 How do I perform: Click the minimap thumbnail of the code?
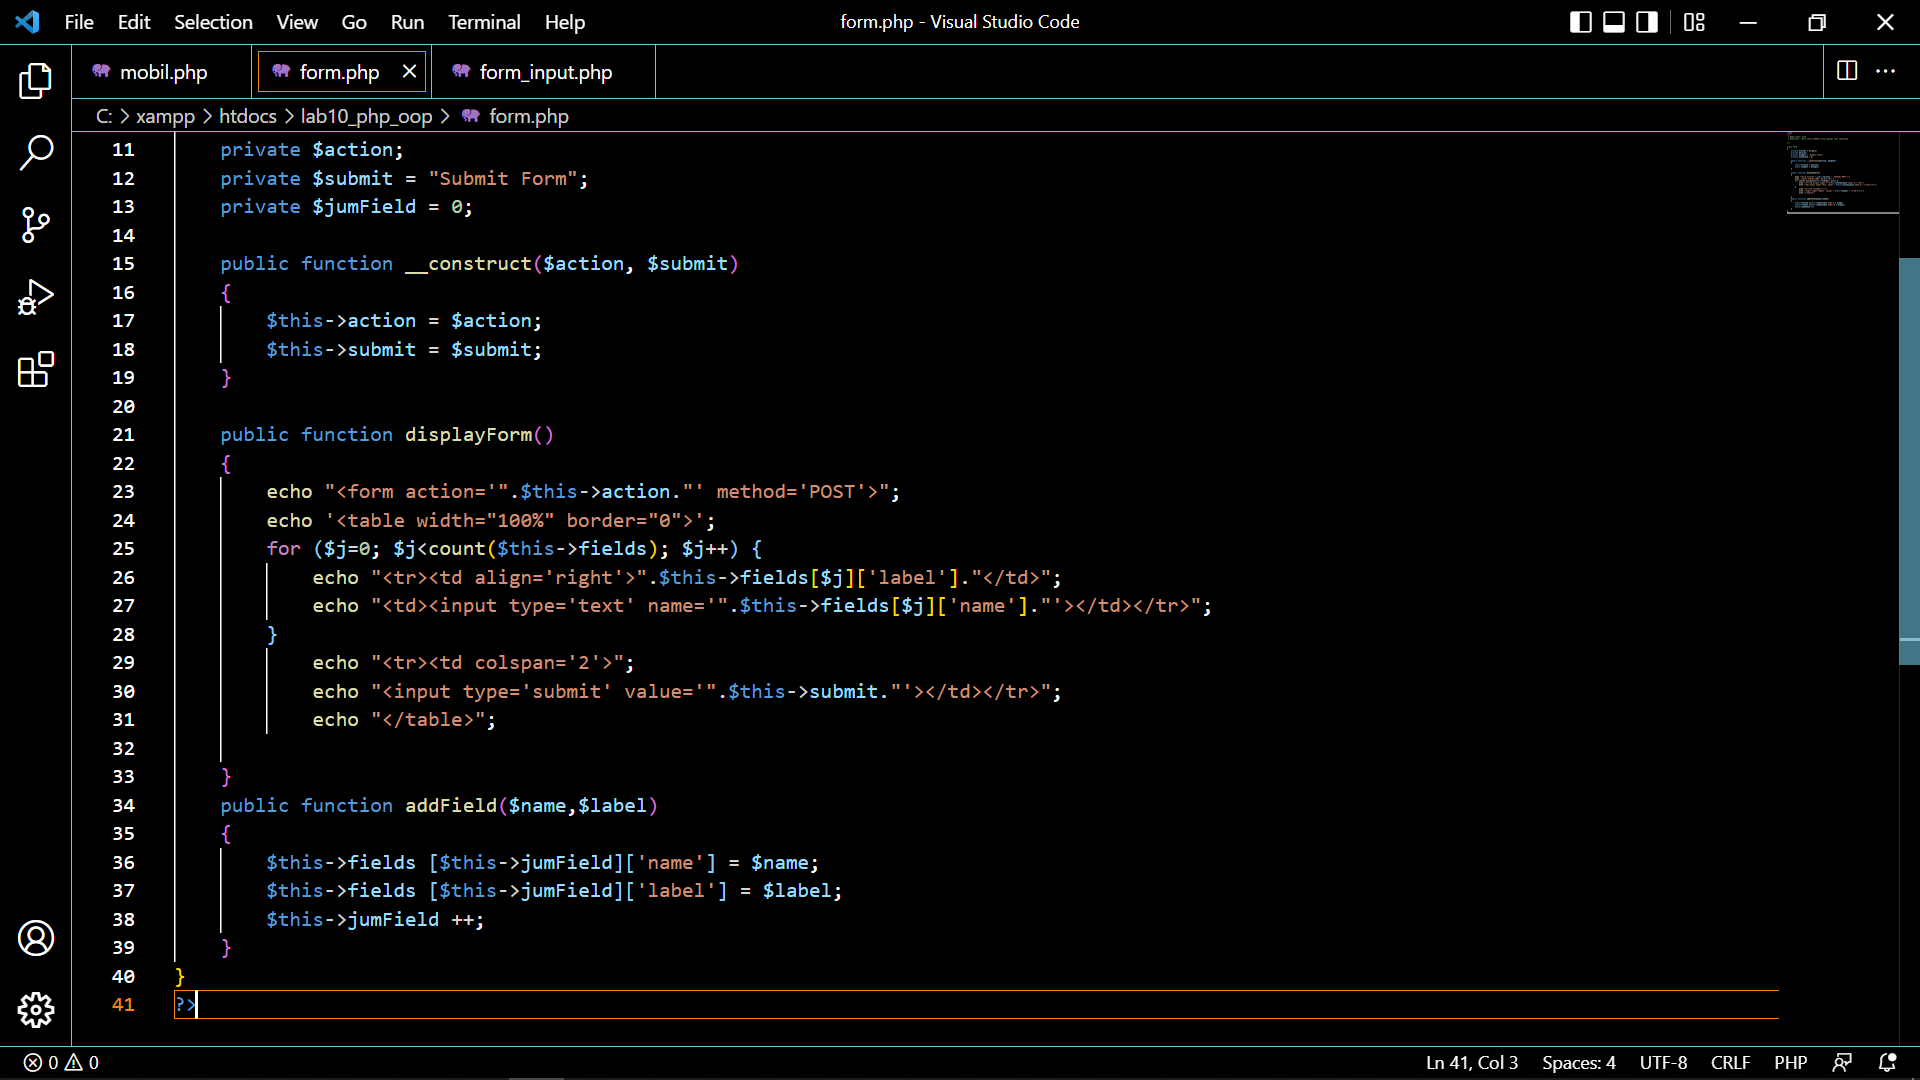click(x=1841, y=175)
